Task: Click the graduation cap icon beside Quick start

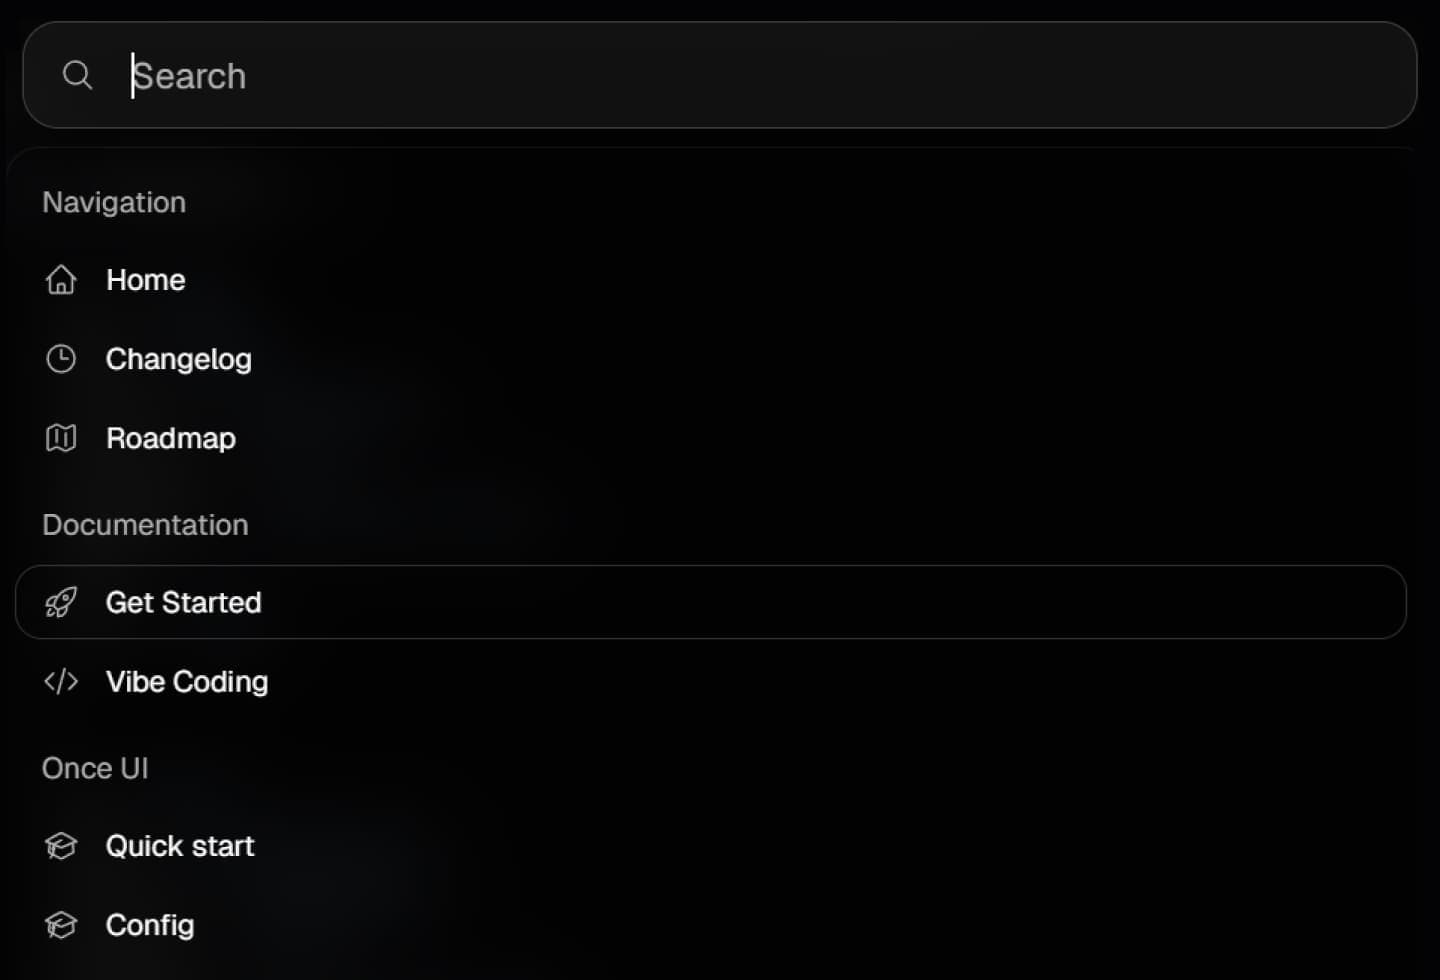Action: (61, 846)
